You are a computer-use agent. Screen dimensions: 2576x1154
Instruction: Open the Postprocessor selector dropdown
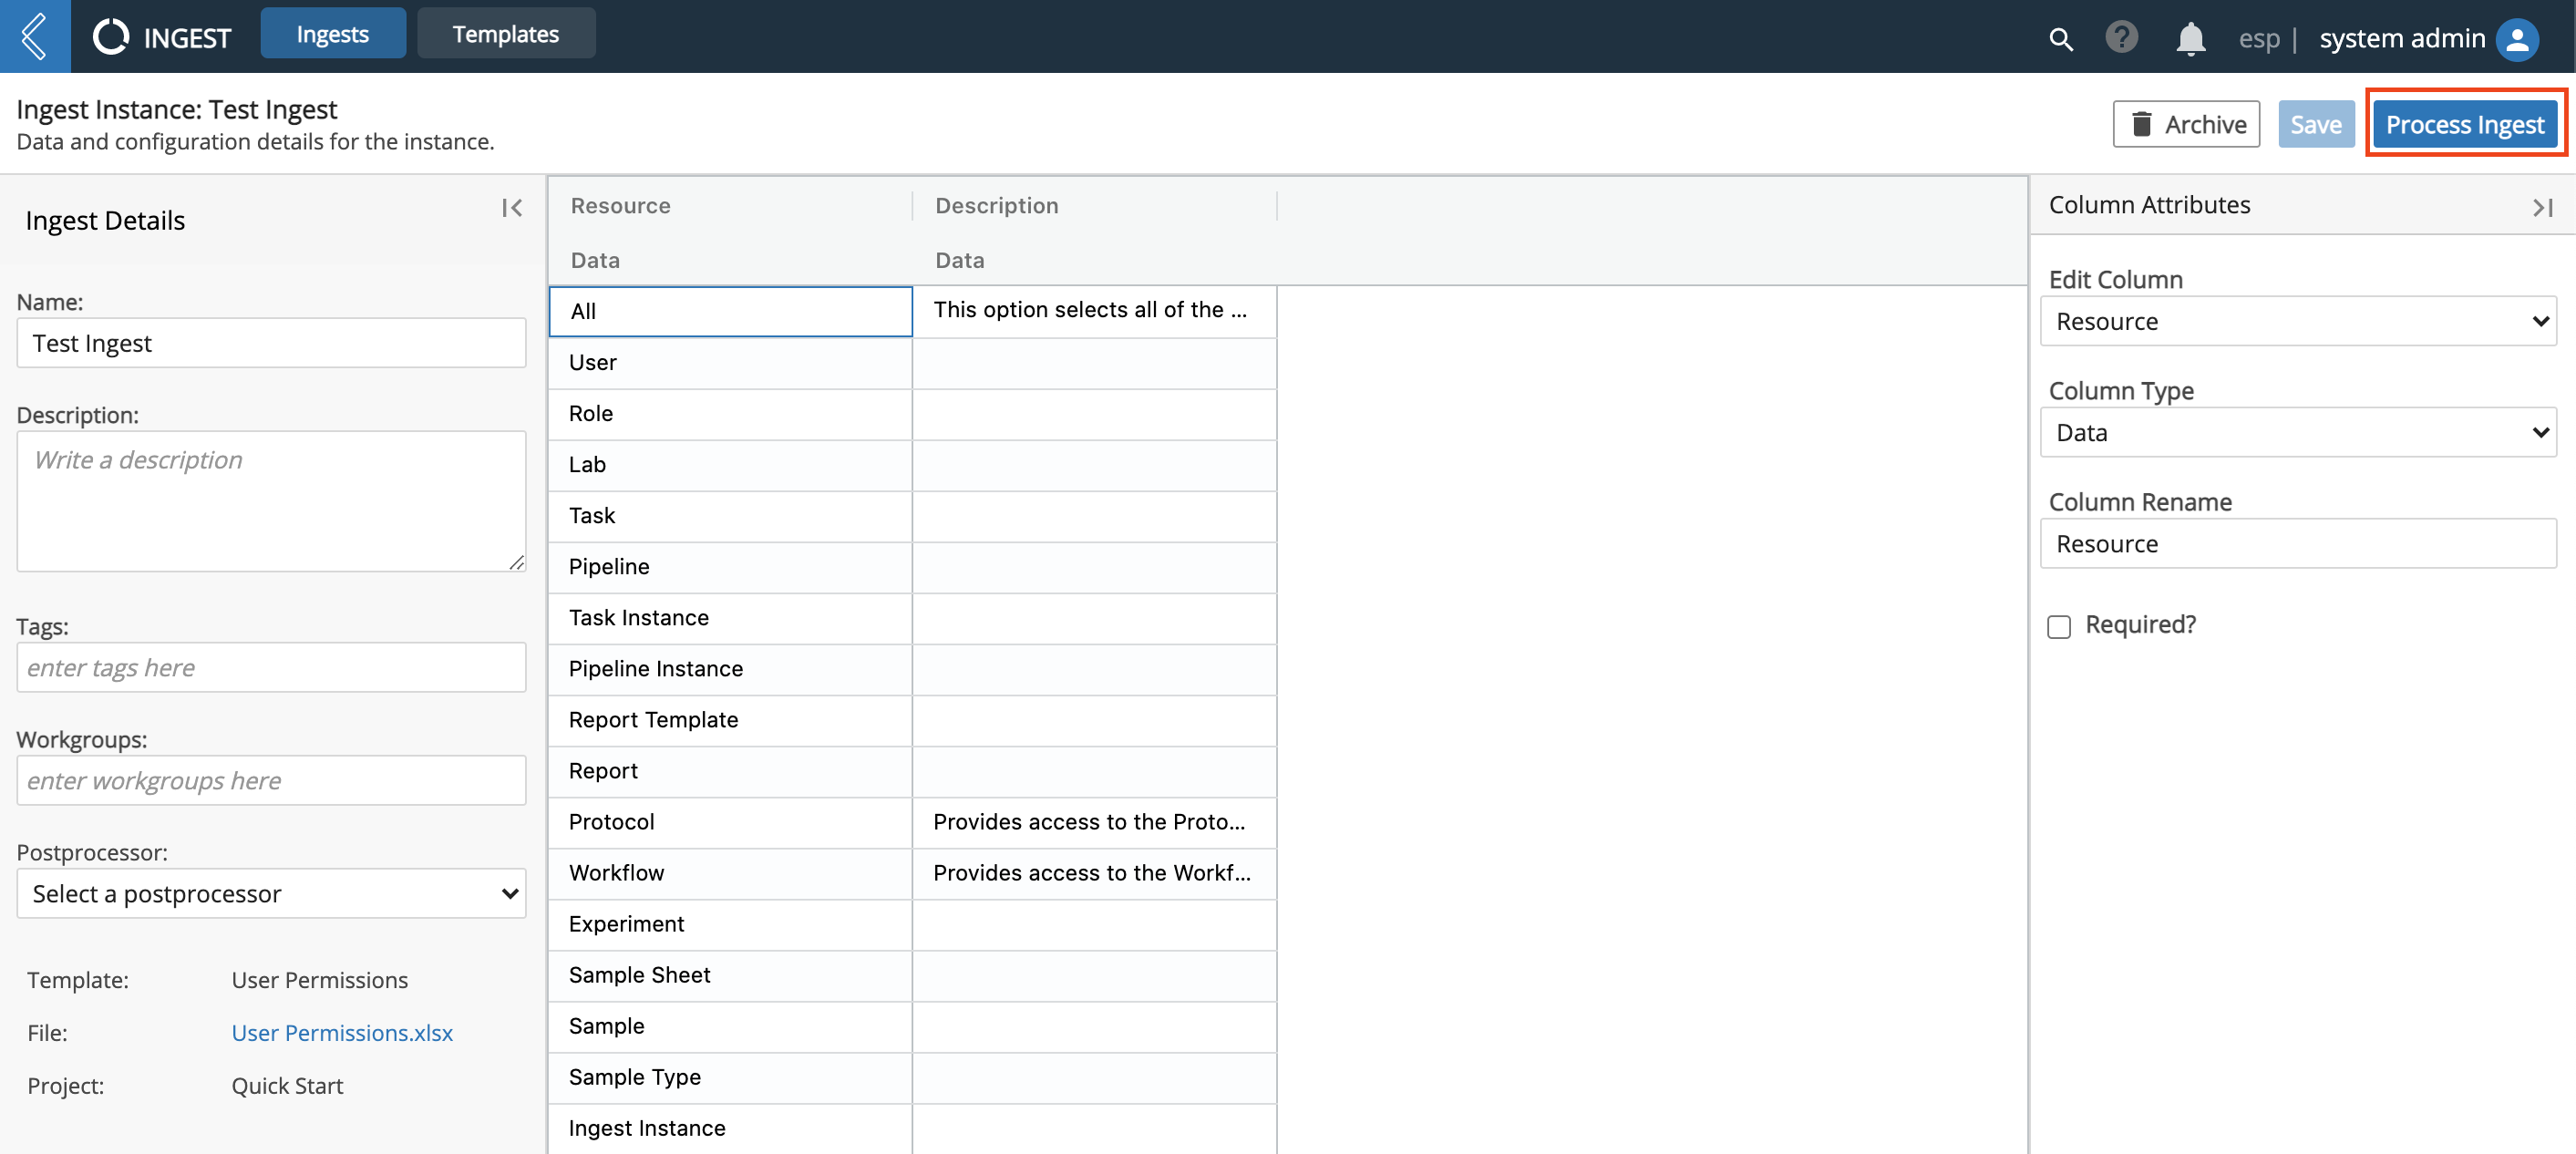click(x=268, y=894)
